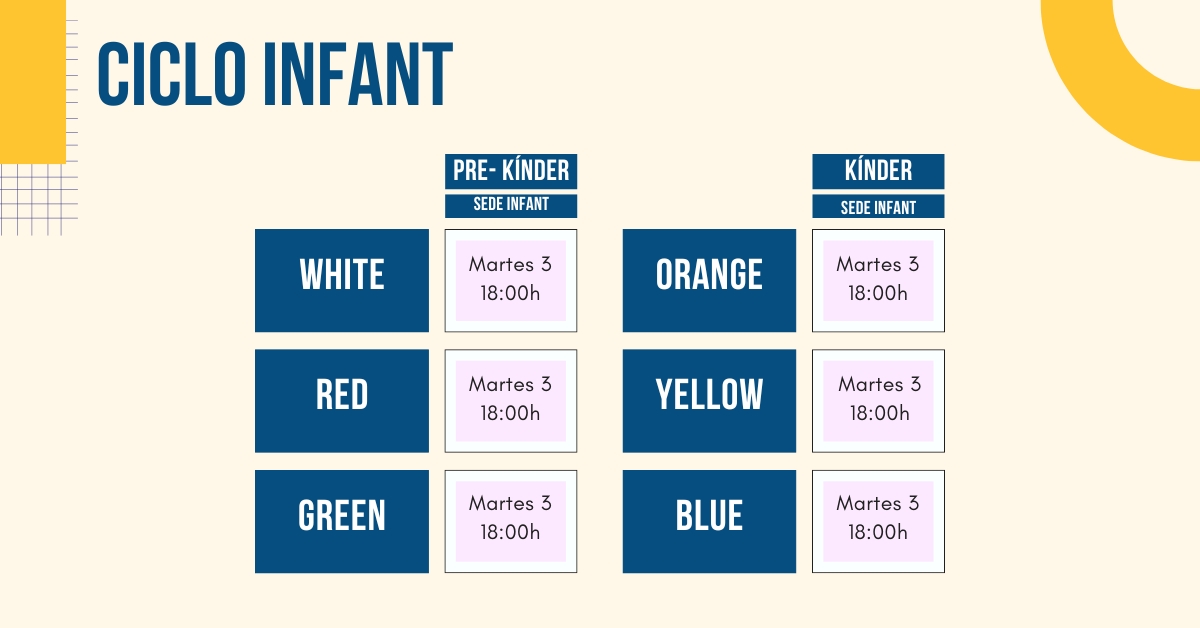Select the PRE- KÍNDER header
1200x628 pixels.
[511, 171]
